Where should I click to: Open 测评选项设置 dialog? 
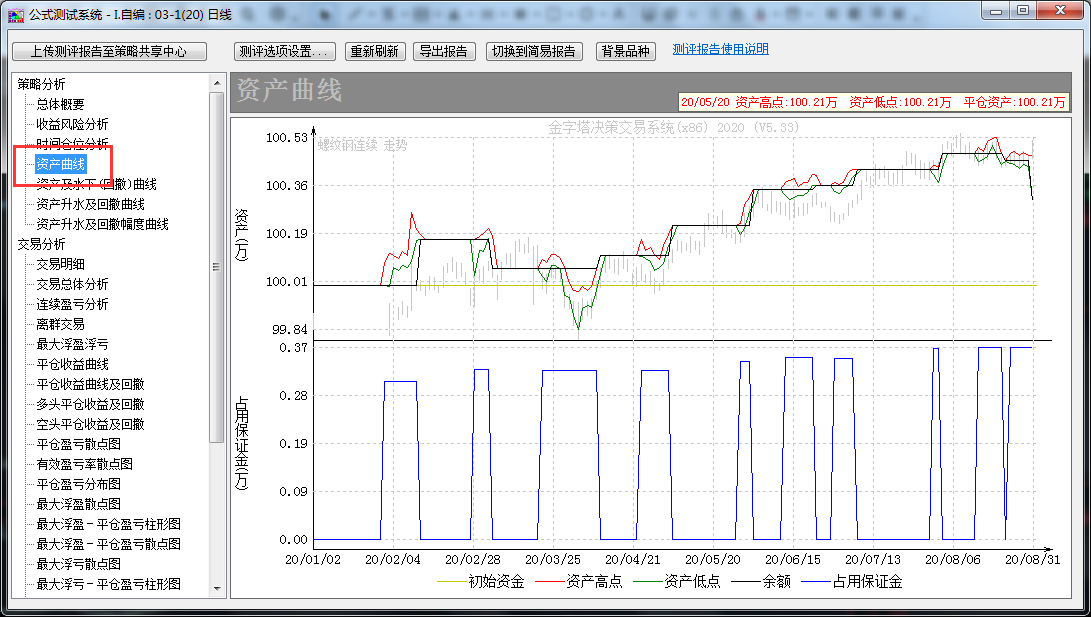[x=284, y=51]
